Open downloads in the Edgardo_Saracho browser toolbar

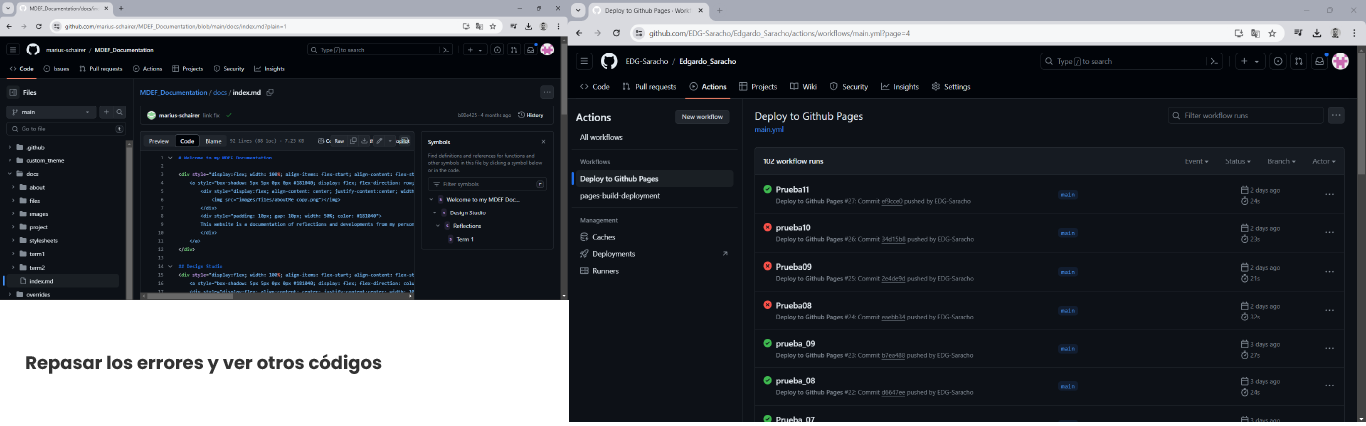(1316, 33)
